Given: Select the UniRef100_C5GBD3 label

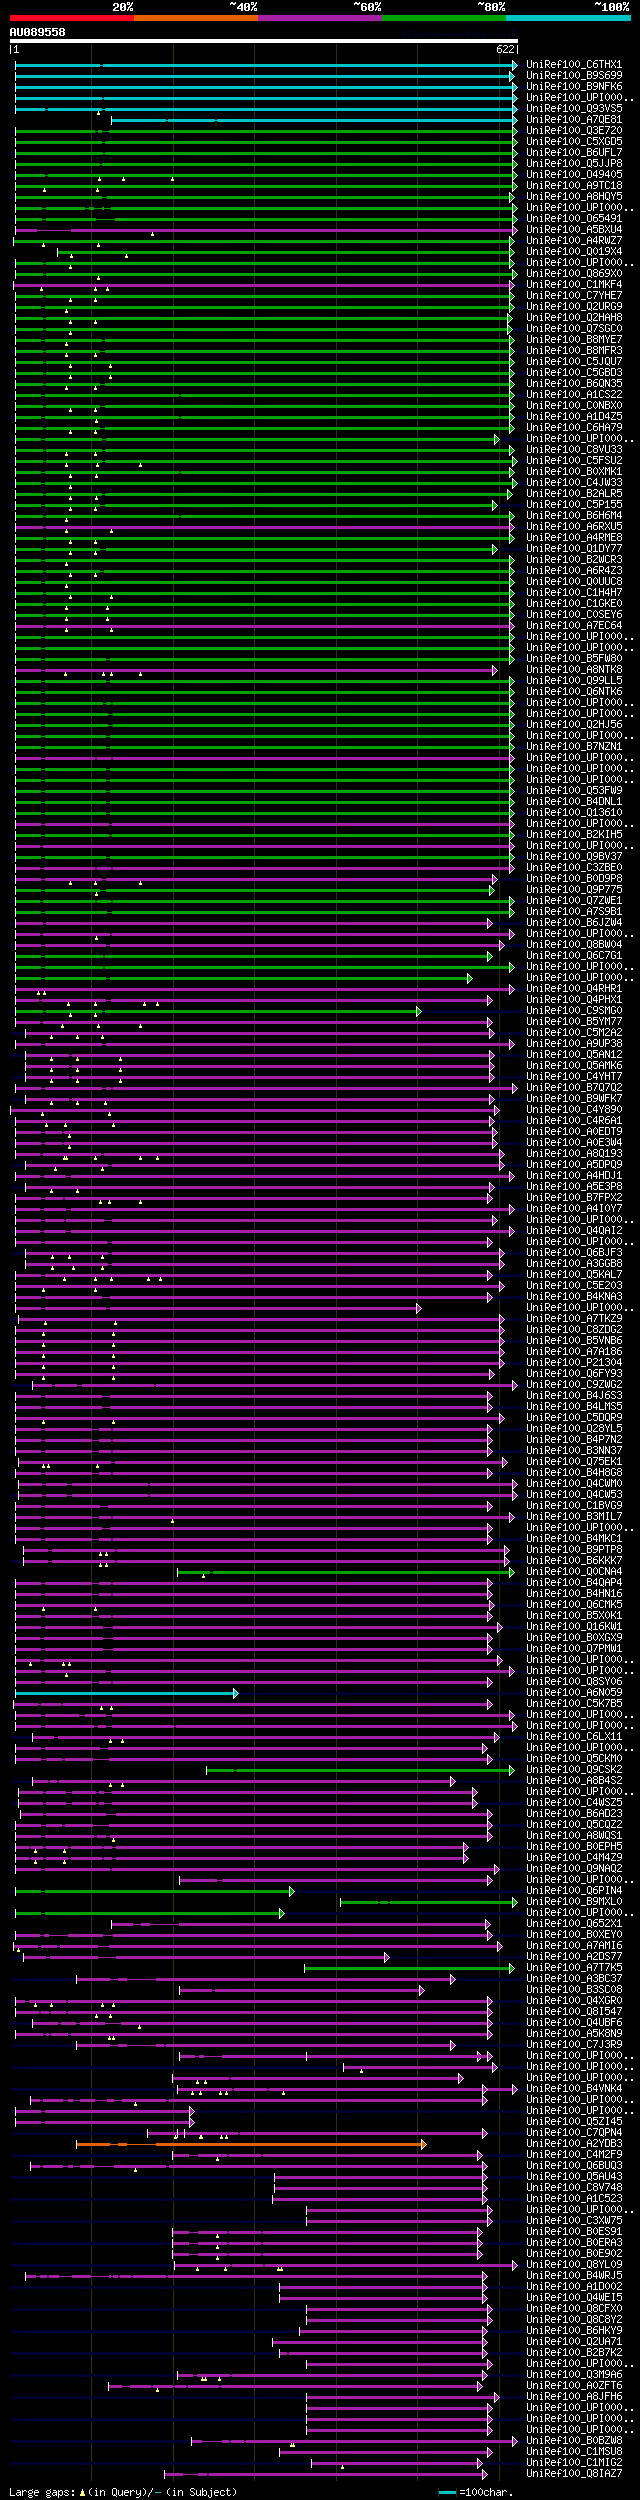Looking at the screenshot, I should click(x=574, y=373).
